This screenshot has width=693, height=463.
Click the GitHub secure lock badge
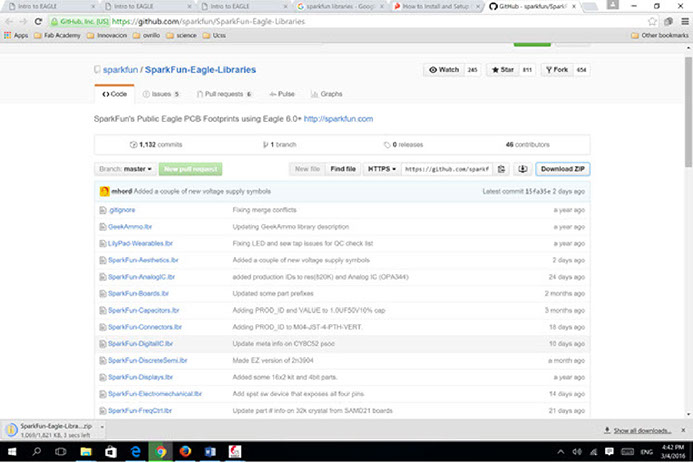pos(80,21)
